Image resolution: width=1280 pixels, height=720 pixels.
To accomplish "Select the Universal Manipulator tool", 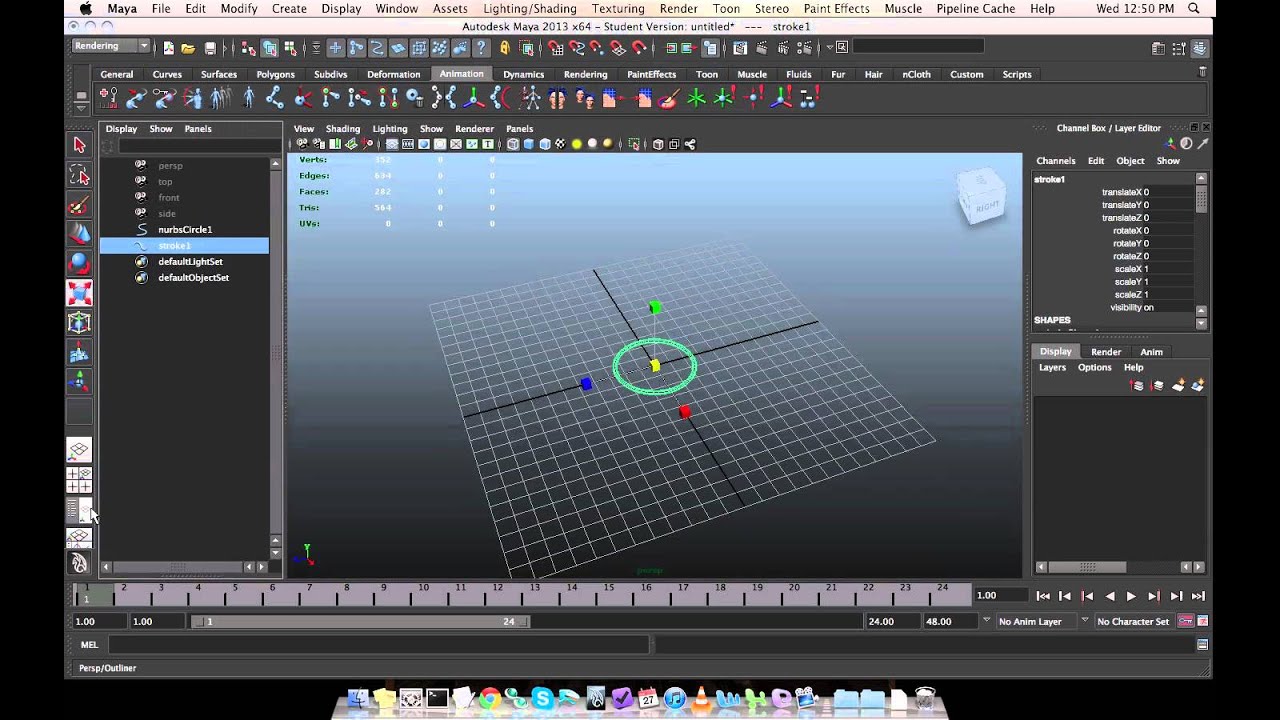I will (79, 323).
